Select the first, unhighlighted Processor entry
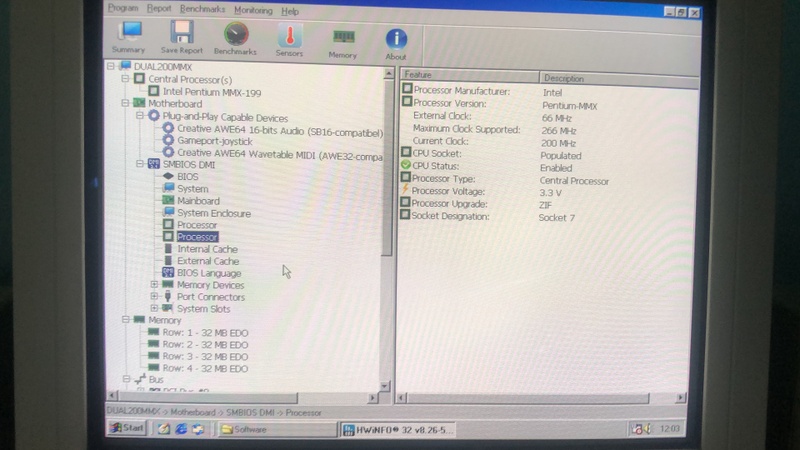This screenshot has height=450, width=800. coord(197,225)
